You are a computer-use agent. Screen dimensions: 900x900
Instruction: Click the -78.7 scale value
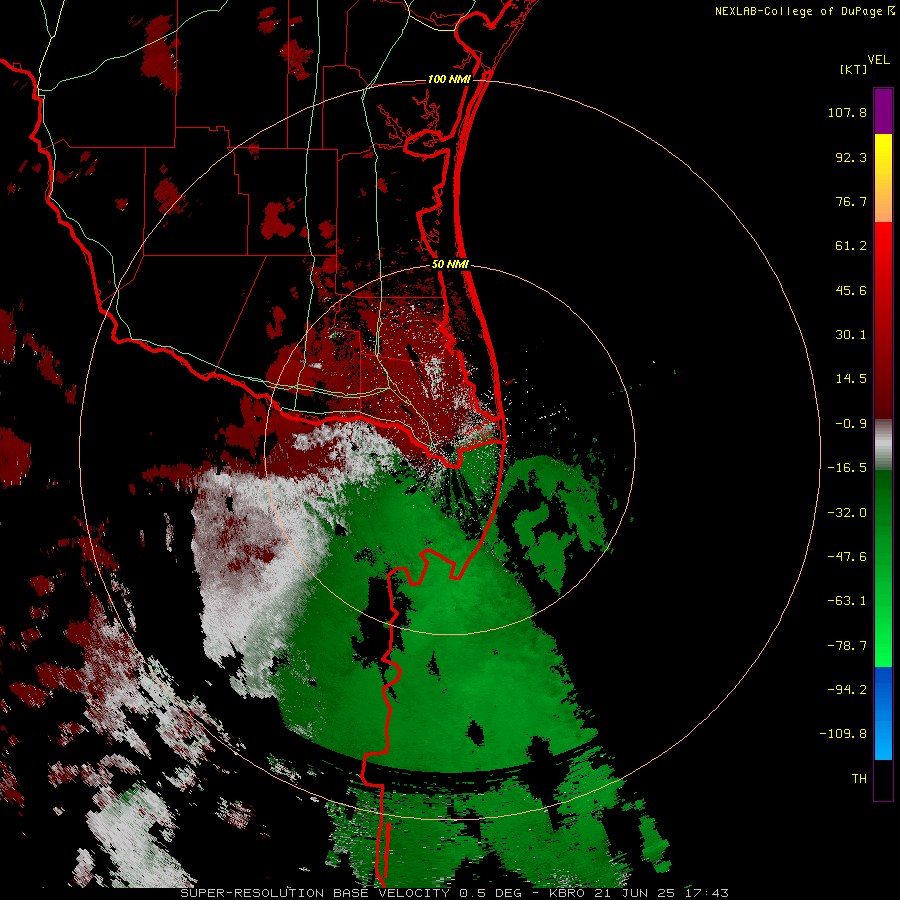coord(847,646)
